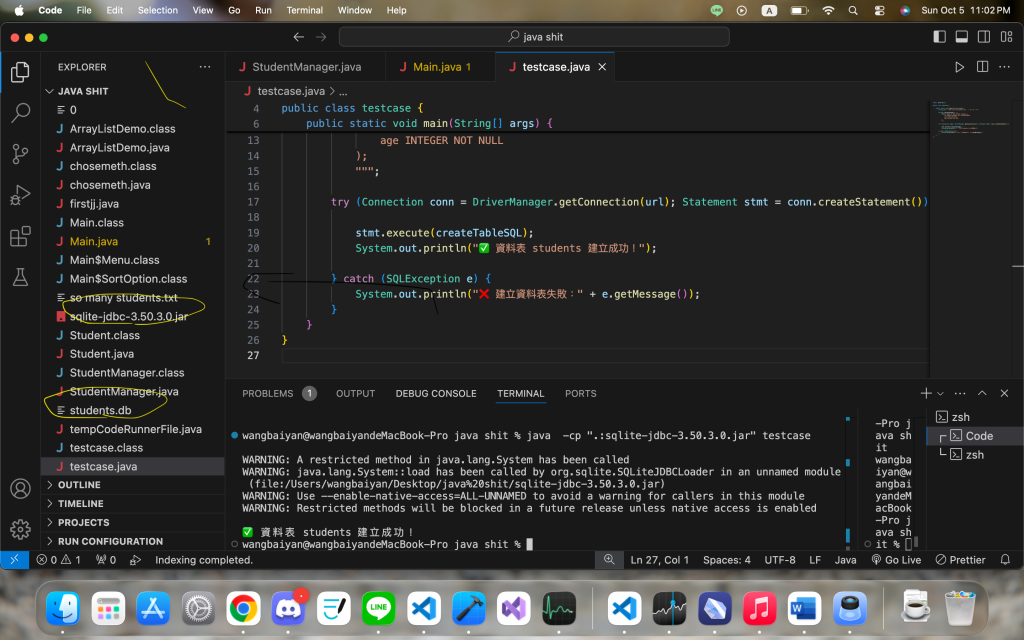Open the Manage gear menu
This screenshot has height=640, width=1024.
tap(20, 529)
